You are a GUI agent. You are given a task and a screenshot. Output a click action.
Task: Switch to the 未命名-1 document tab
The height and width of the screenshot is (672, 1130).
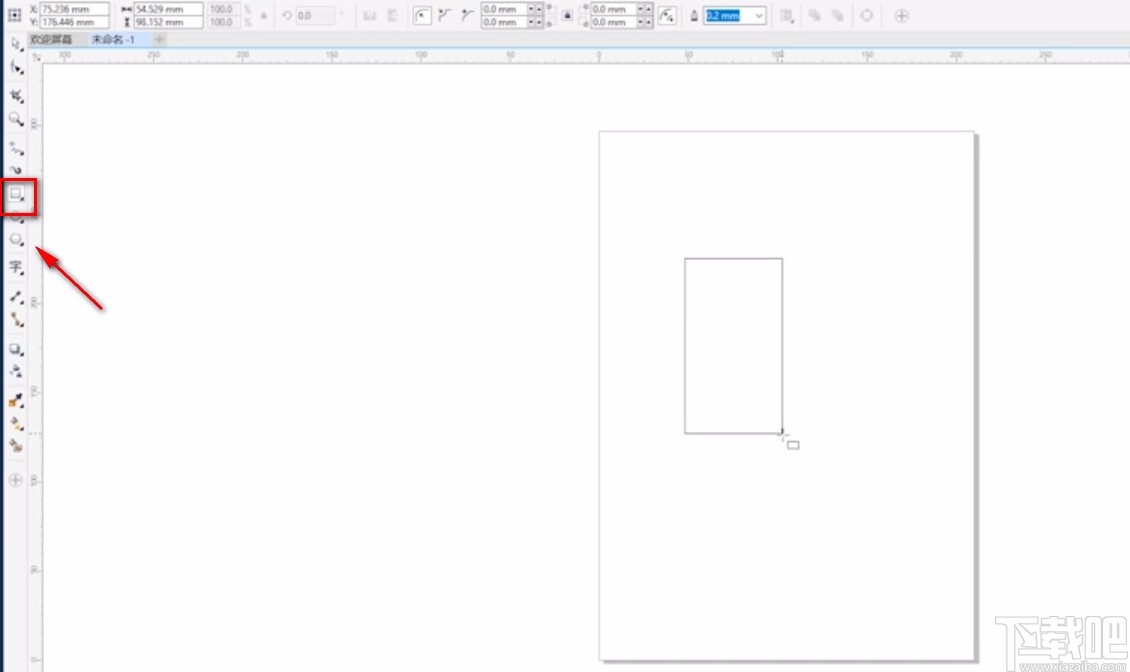[x=113, y=39]
